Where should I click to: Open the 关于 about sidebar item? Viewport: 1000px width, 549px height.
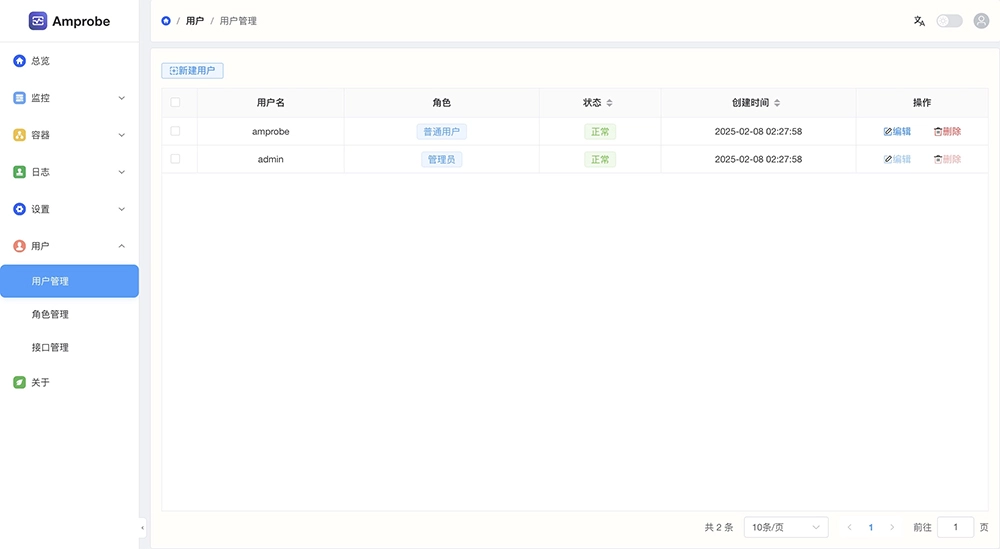pos(40,382)
